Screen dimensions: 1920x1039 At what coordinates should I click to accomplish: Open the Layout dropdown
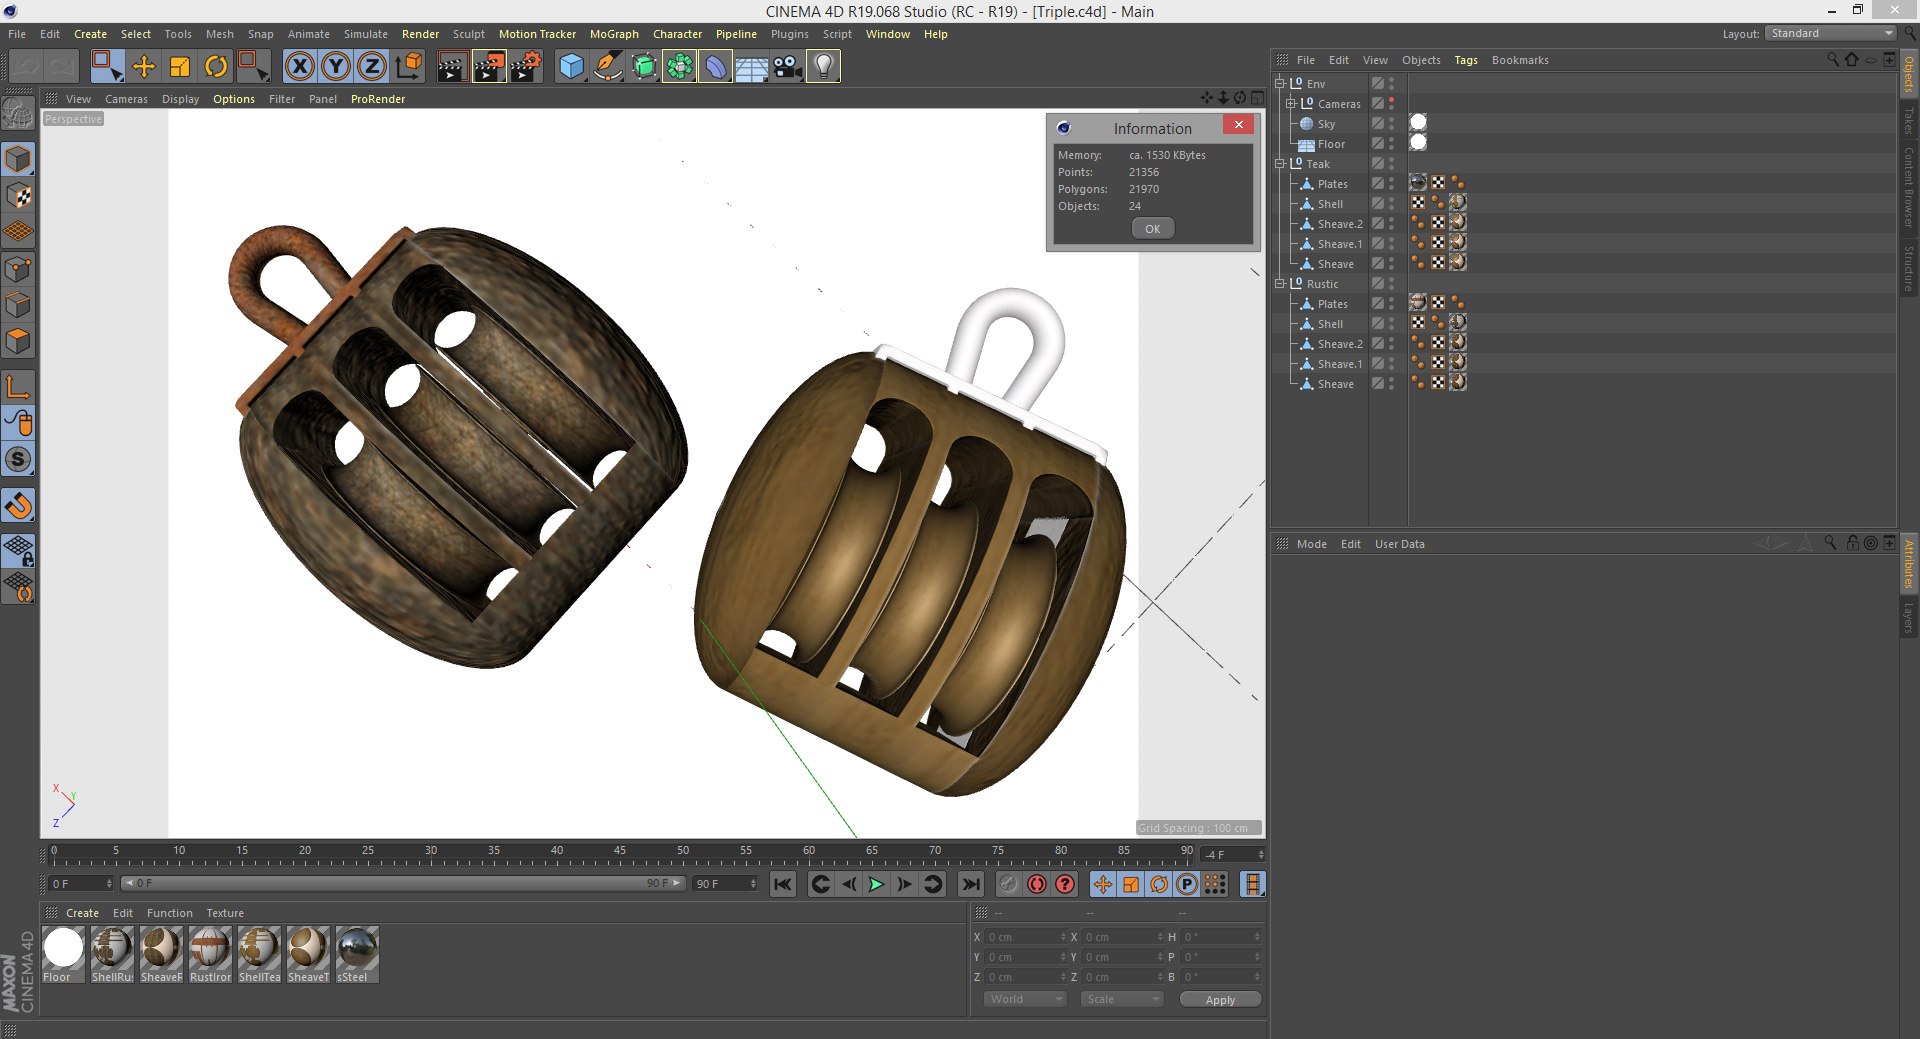[x=1830, y=33]
